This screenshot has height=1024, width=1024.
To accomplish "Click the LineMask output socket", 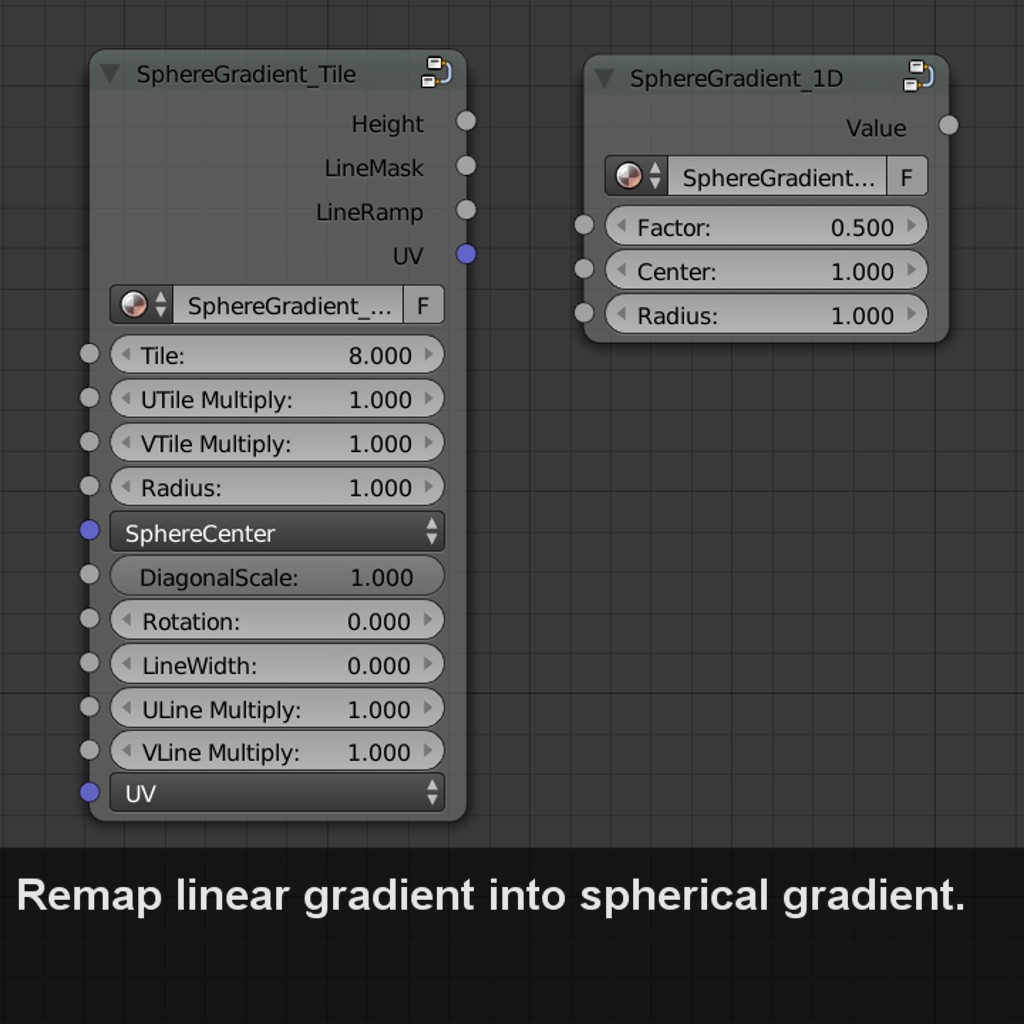I will 466,166.
